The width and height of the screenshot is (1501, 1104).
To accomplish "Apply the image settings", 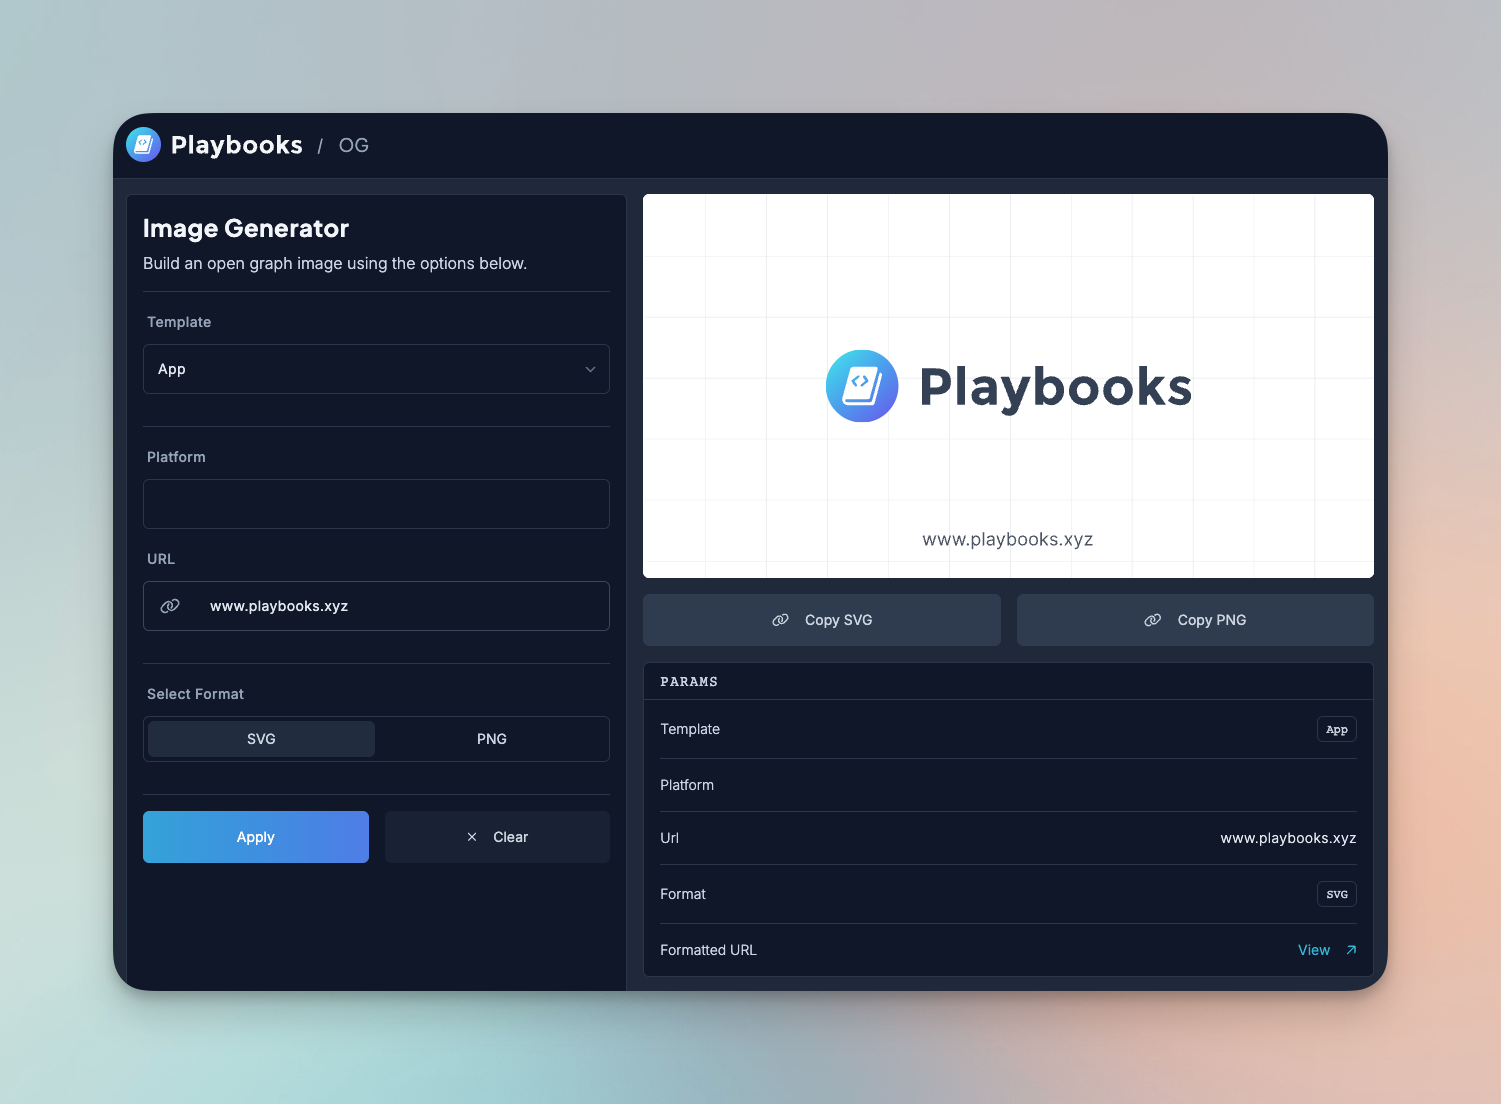I will tap(256, 837).
